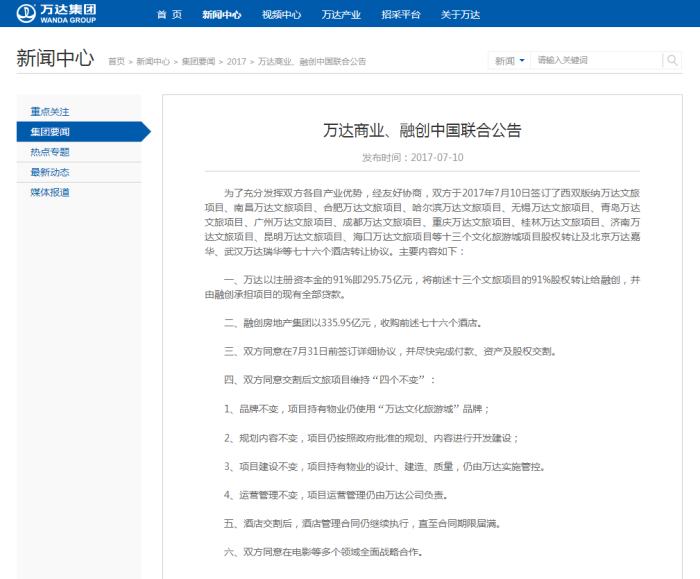Screen dimensions: 700x579
Task: Click item 4 about 运营管理不变
Action: click(x=336, y=495)
